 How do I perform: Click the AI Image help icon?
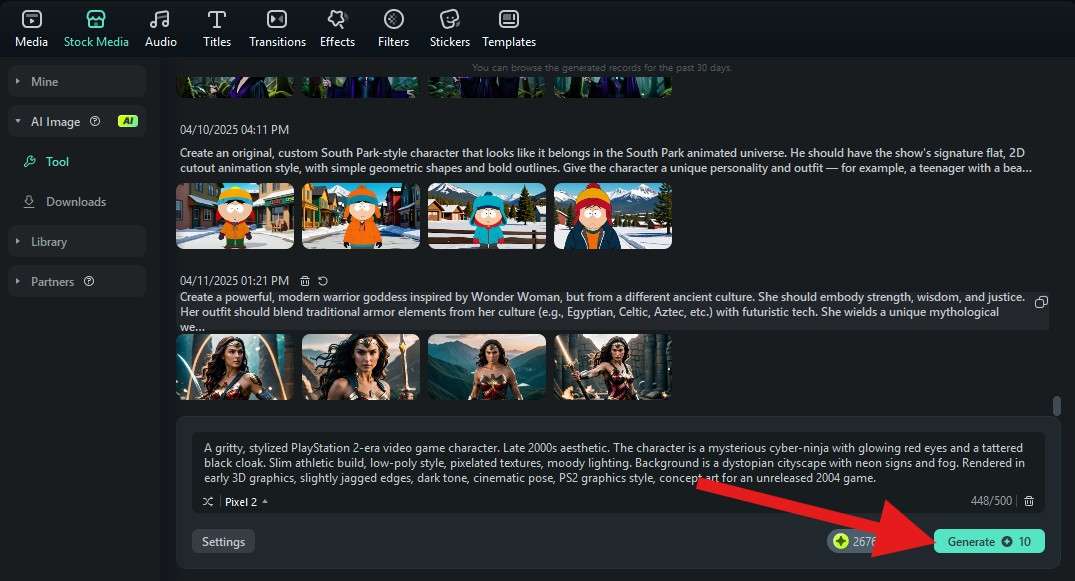(95, 121)
